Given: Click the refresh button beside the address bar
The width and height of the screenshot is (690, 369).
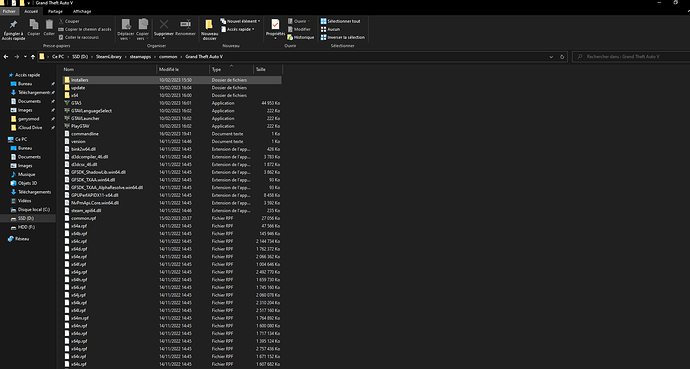Looking at the screenshot, I should tap(562, 57).
